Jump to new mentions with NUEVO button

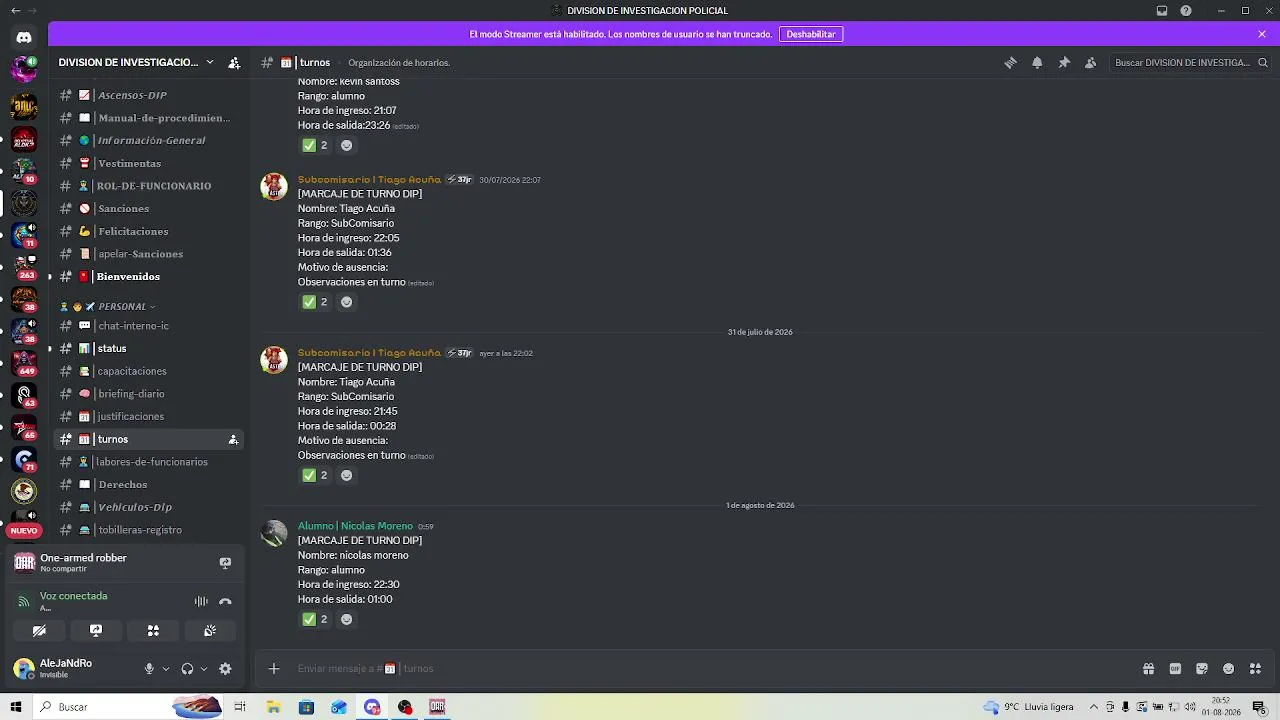[24, 531]
